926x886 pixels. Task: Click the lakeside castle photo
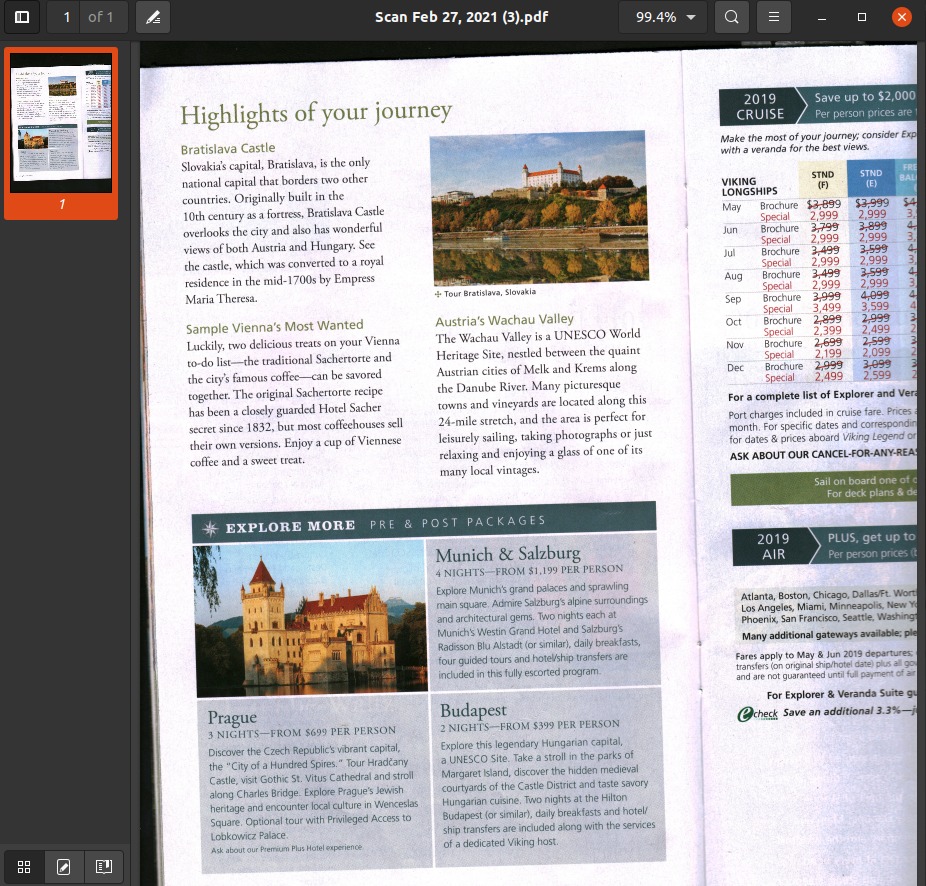pos(310,618)
